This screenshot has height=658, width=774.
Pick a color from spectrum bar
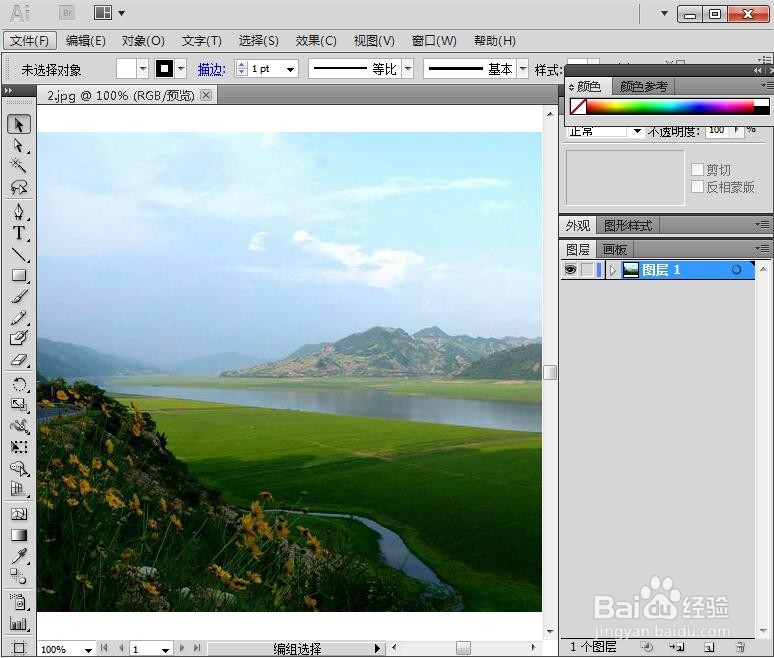coord(670,106)
